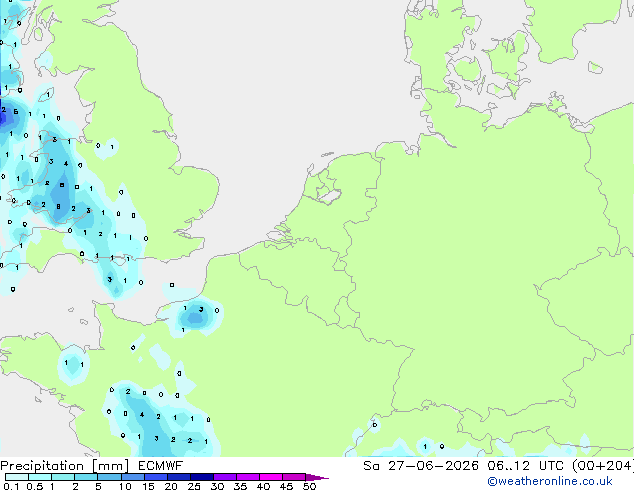Click the legend label '40'
Image resolution: width=634 pixels, height=490 pixels.
click(x=263, y=486)
